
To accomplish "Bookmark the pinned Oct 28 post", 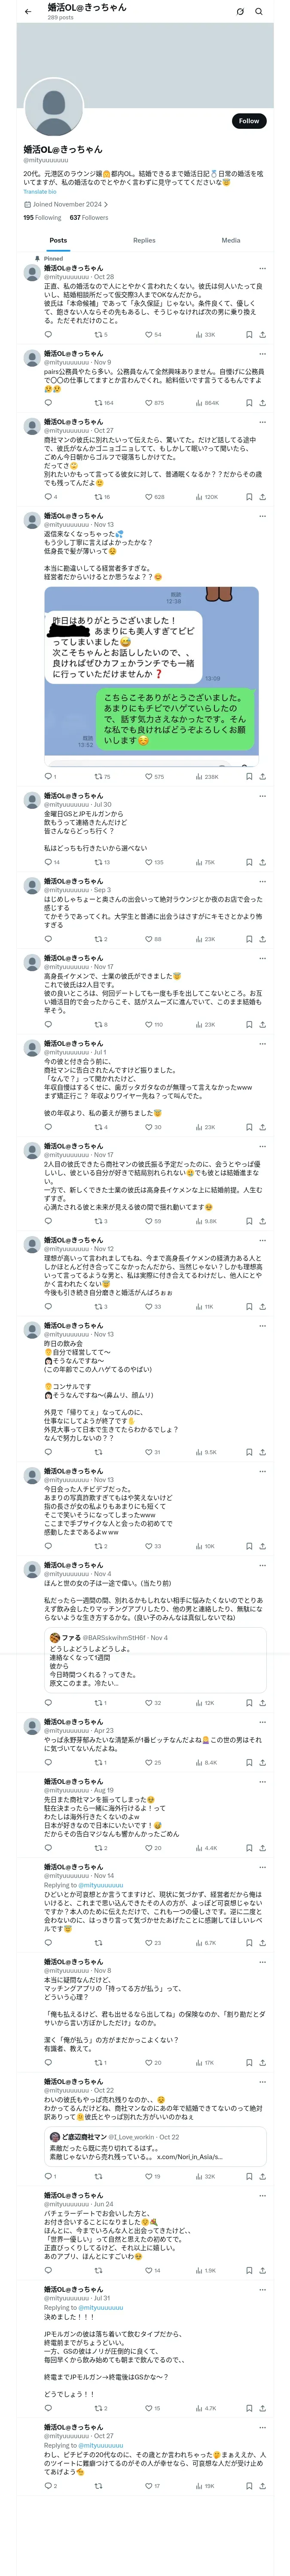I will (x=249, y=334).
